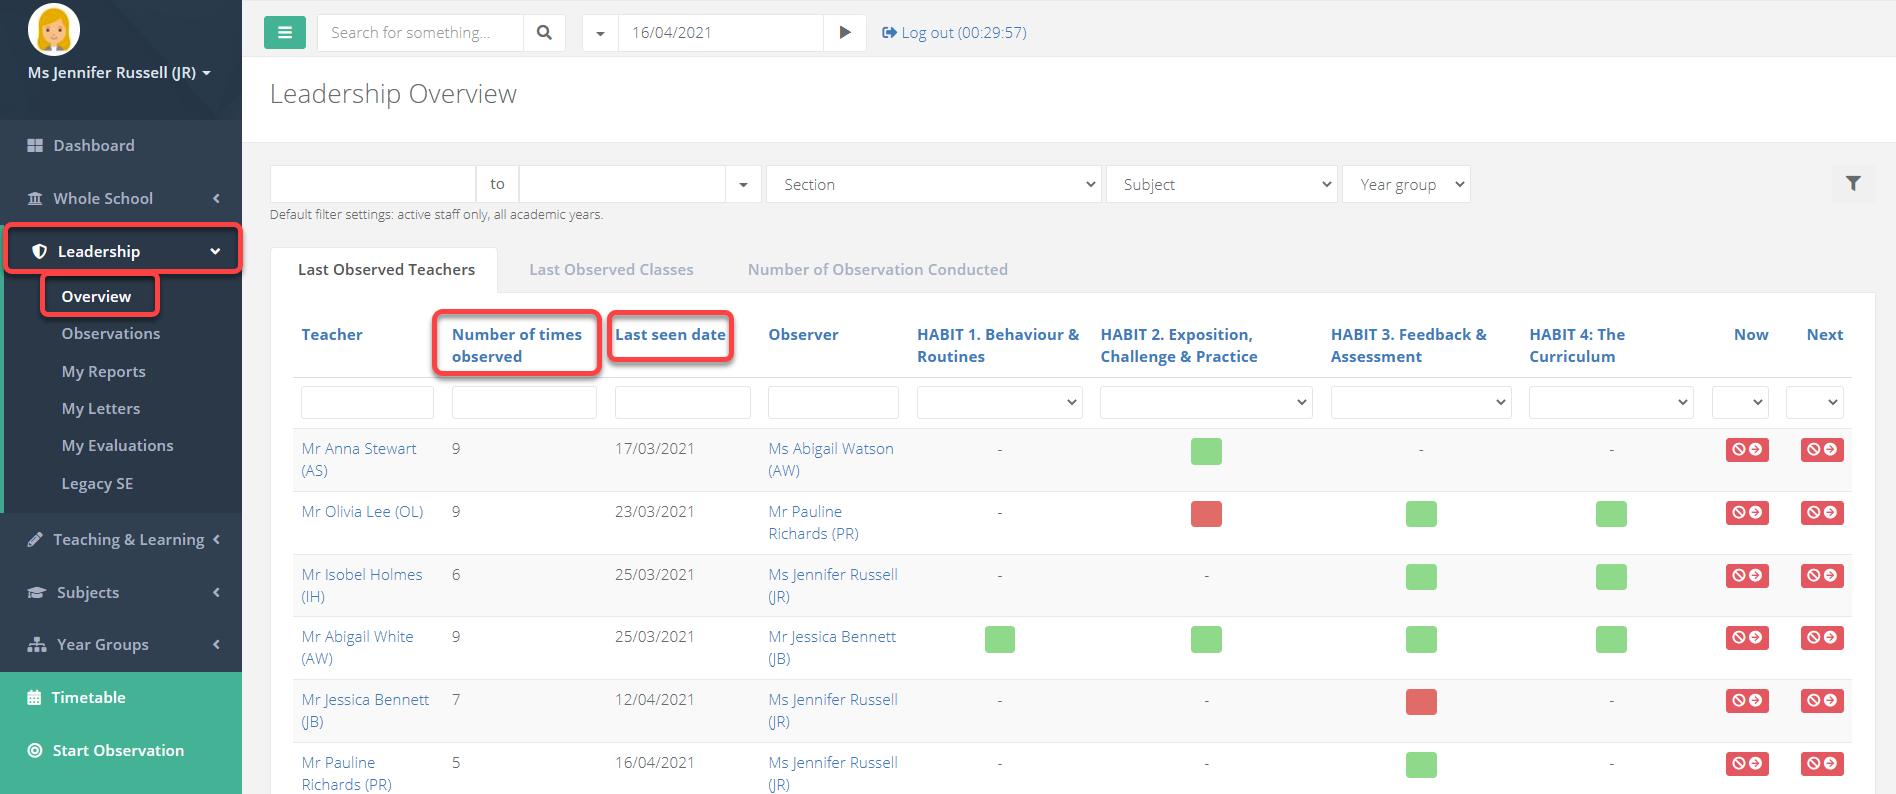This screenshot has width=1896, height=794.
Task: Open the HABIT 3 column filter dropdown
Action: pyautogui.click(x=1420, y=402)
